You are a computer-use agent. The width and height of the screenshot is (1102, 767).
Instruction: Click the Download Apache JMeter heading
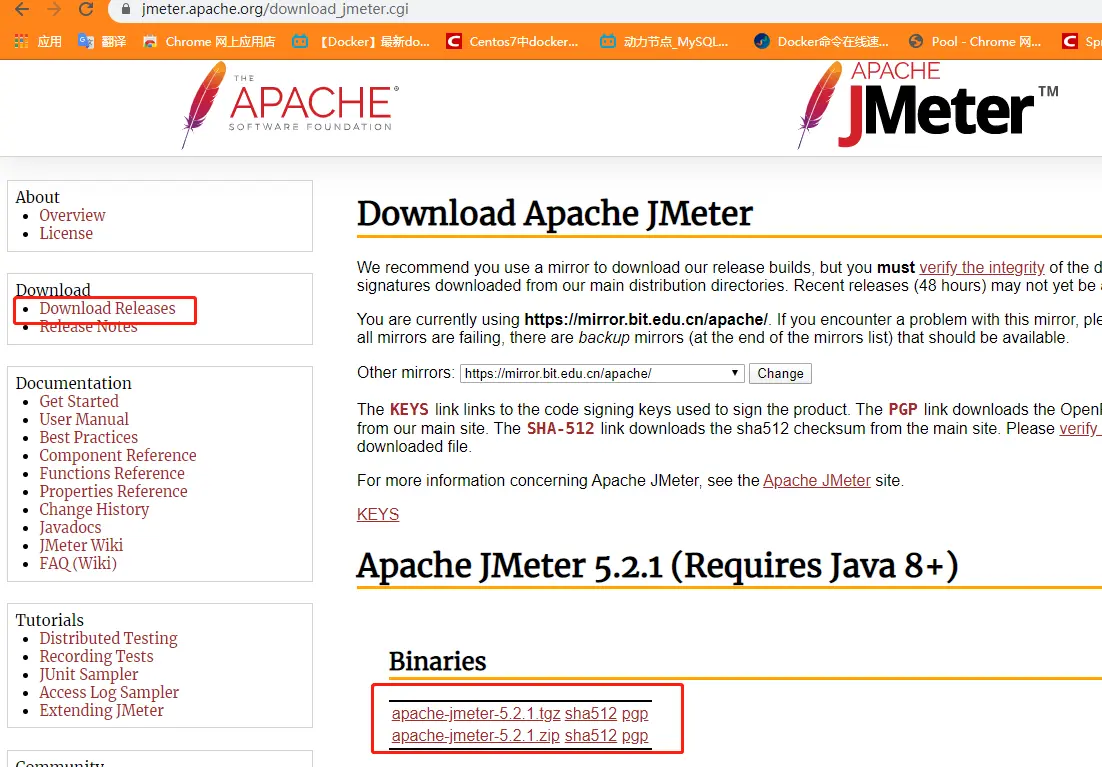(555, 214)
